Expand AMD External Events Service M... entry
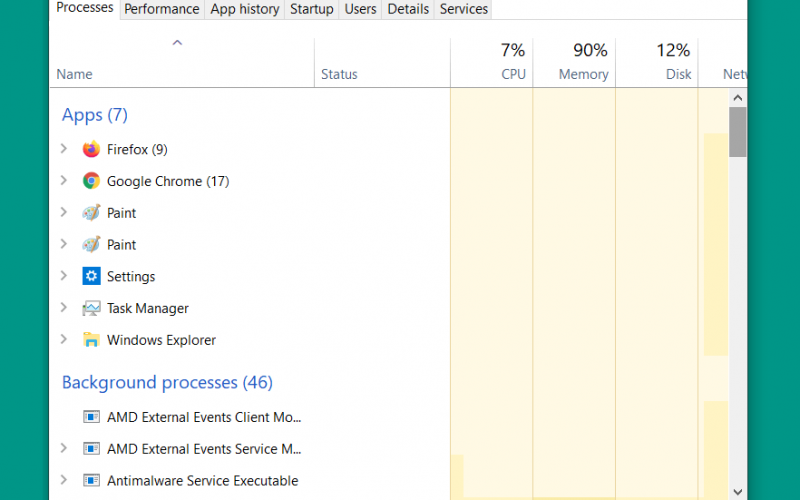The height and width of the screenshot is (500, 800). click(x=64, y=448)
